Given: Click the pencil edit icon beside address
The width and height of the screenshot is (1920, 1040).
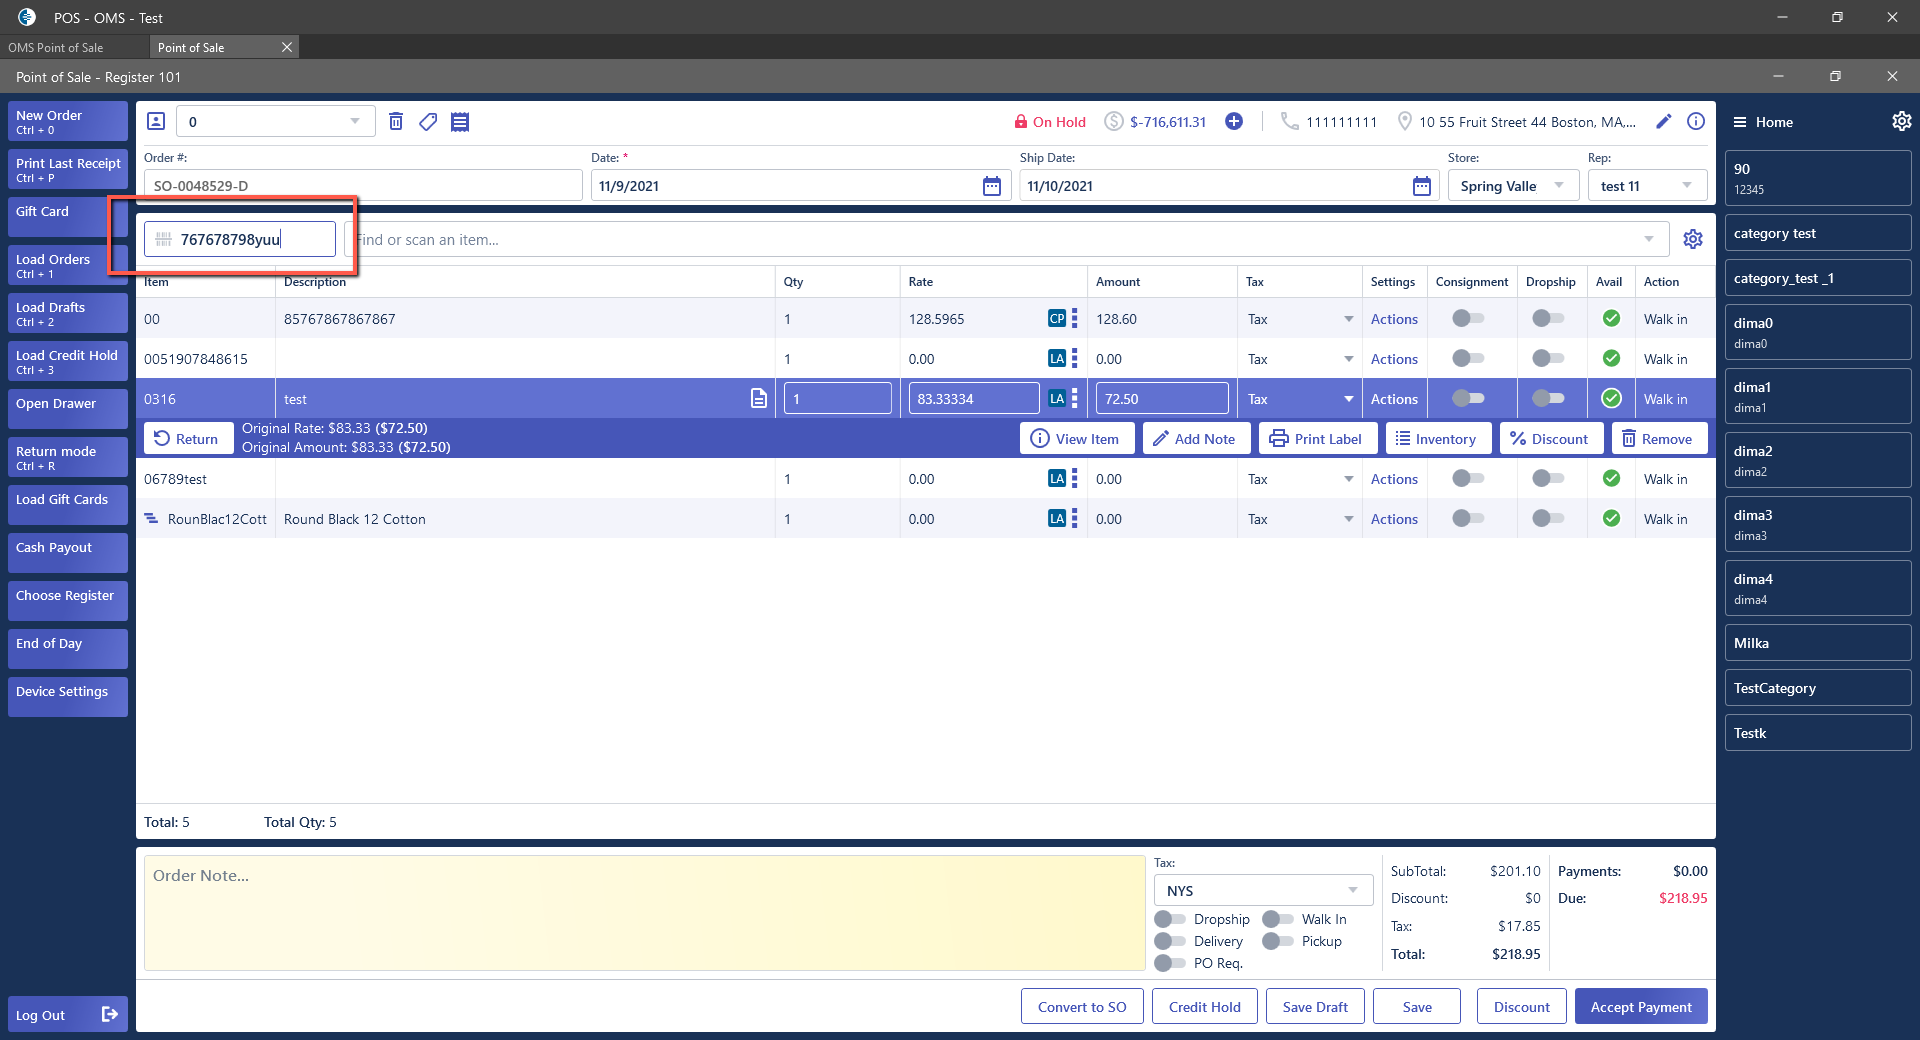Looking at the screenshot, I should (1664, 121).
